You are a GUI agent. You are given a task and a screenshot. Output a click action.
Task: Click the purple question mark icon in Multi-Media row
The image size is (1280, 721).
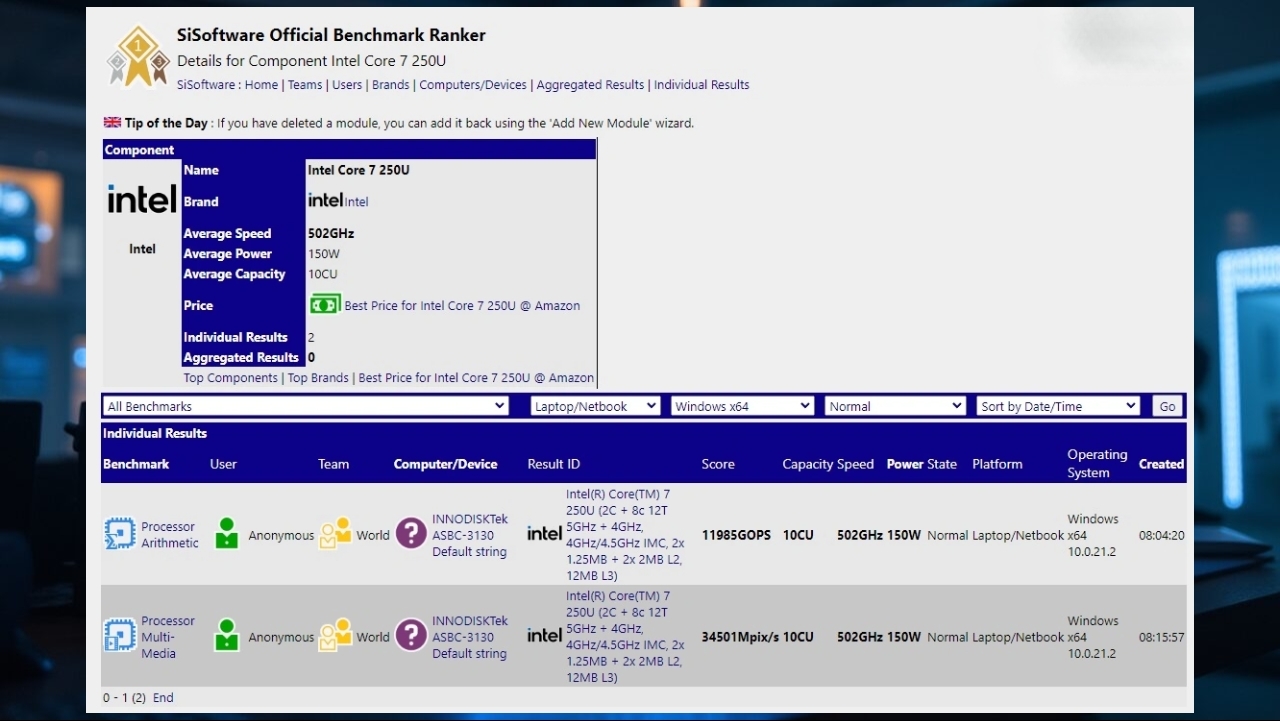pyautogui.click(x=411, y=636)
